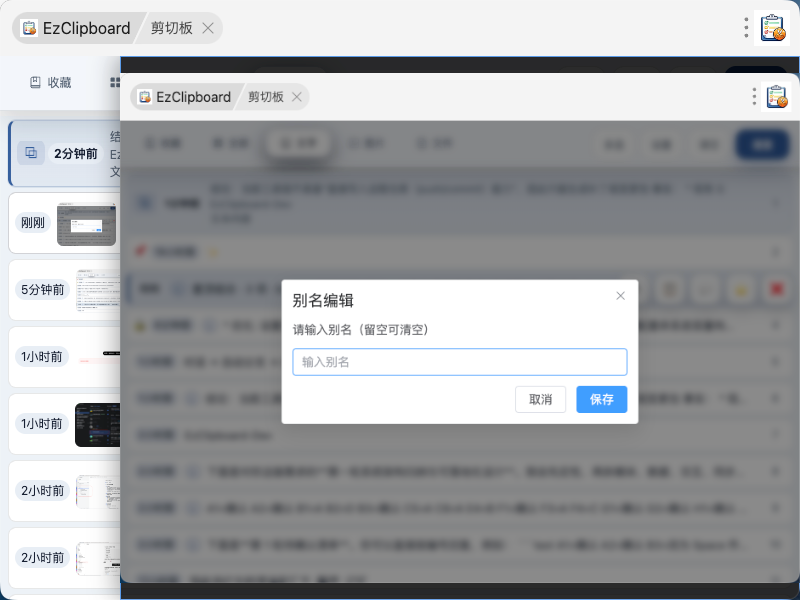The image size is (800, 600).
Task: Open the dark 1小时前 screenshot thumbnail
Action: (97, 424)
